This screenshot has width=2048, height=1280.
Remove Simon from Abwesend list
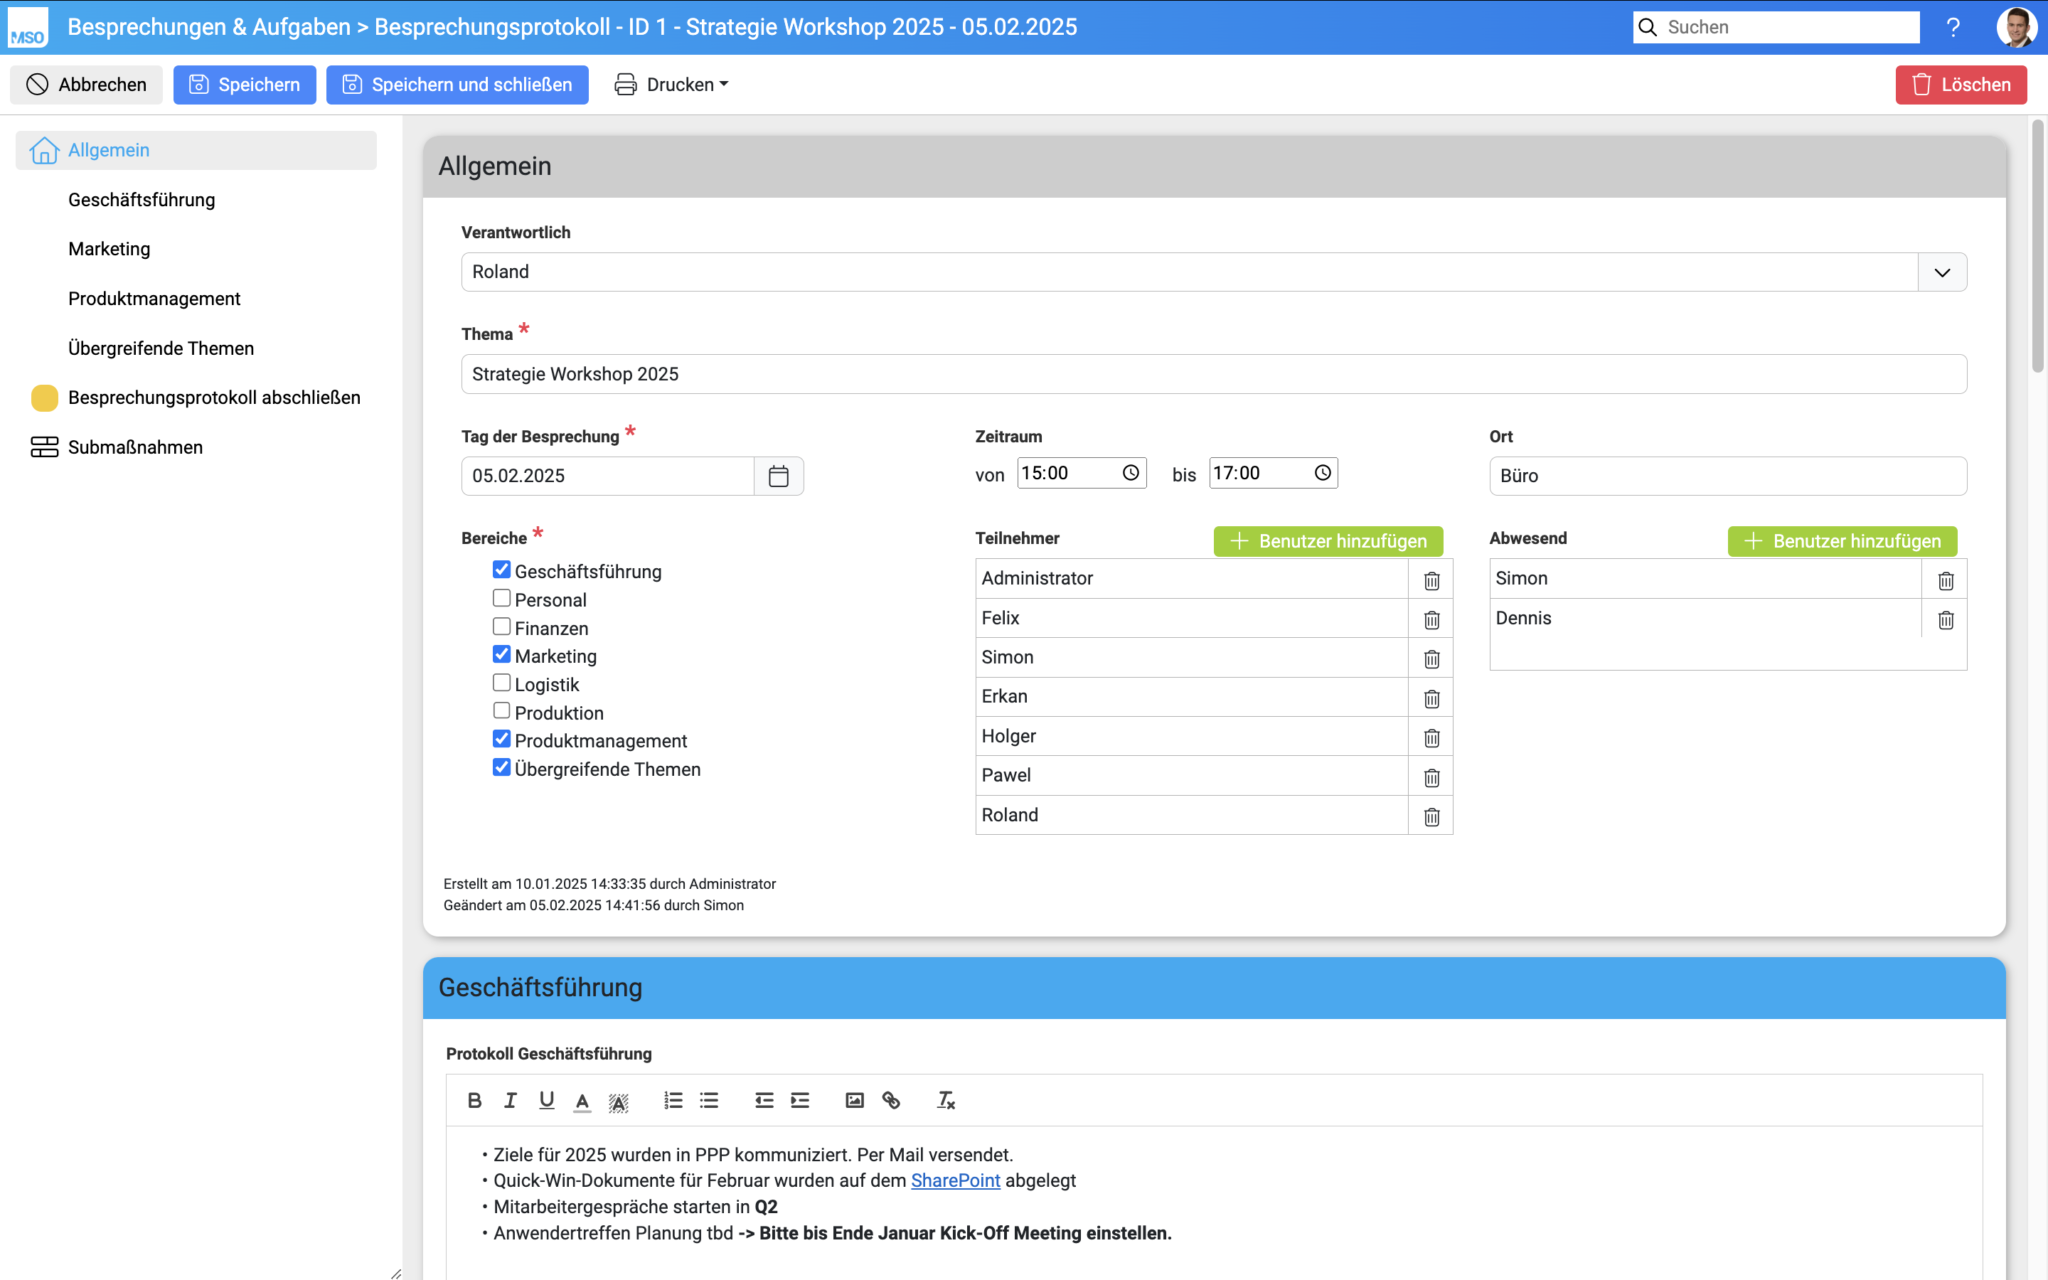pos(1945,580)
